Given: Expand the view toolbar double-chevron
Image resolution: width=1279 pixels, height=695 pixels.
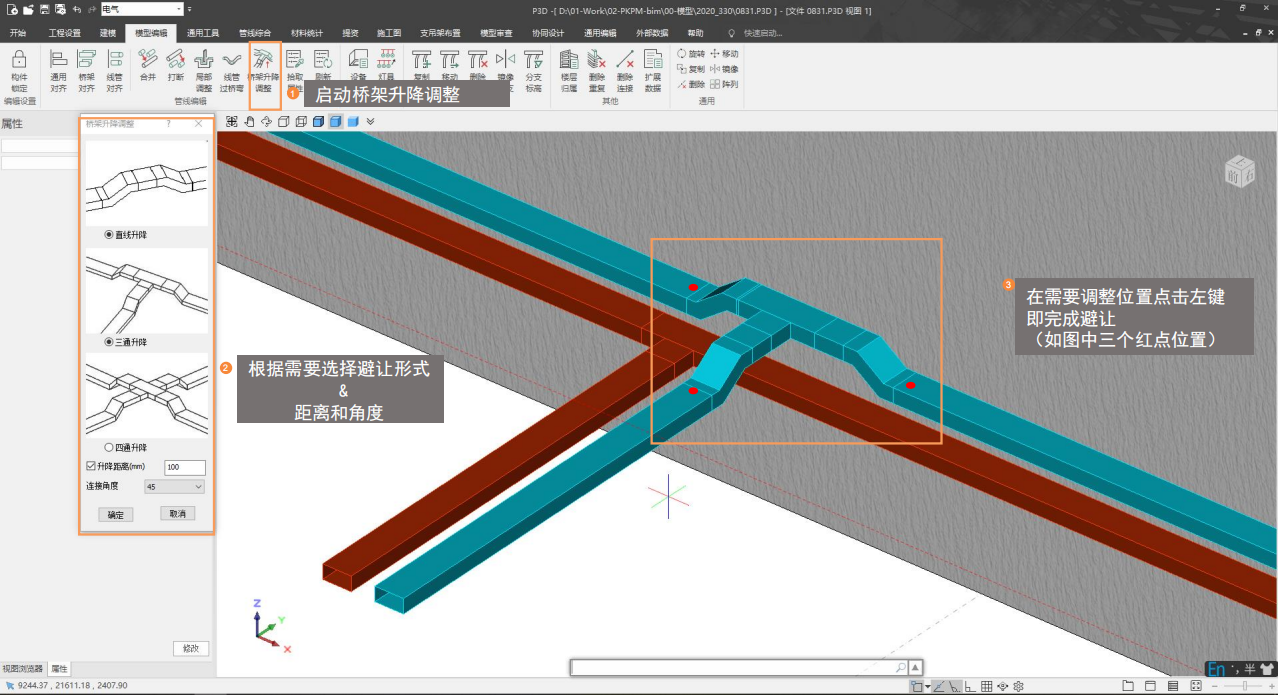Looking at the screenshot, I should pyautogui.click(x=371, y=121).
